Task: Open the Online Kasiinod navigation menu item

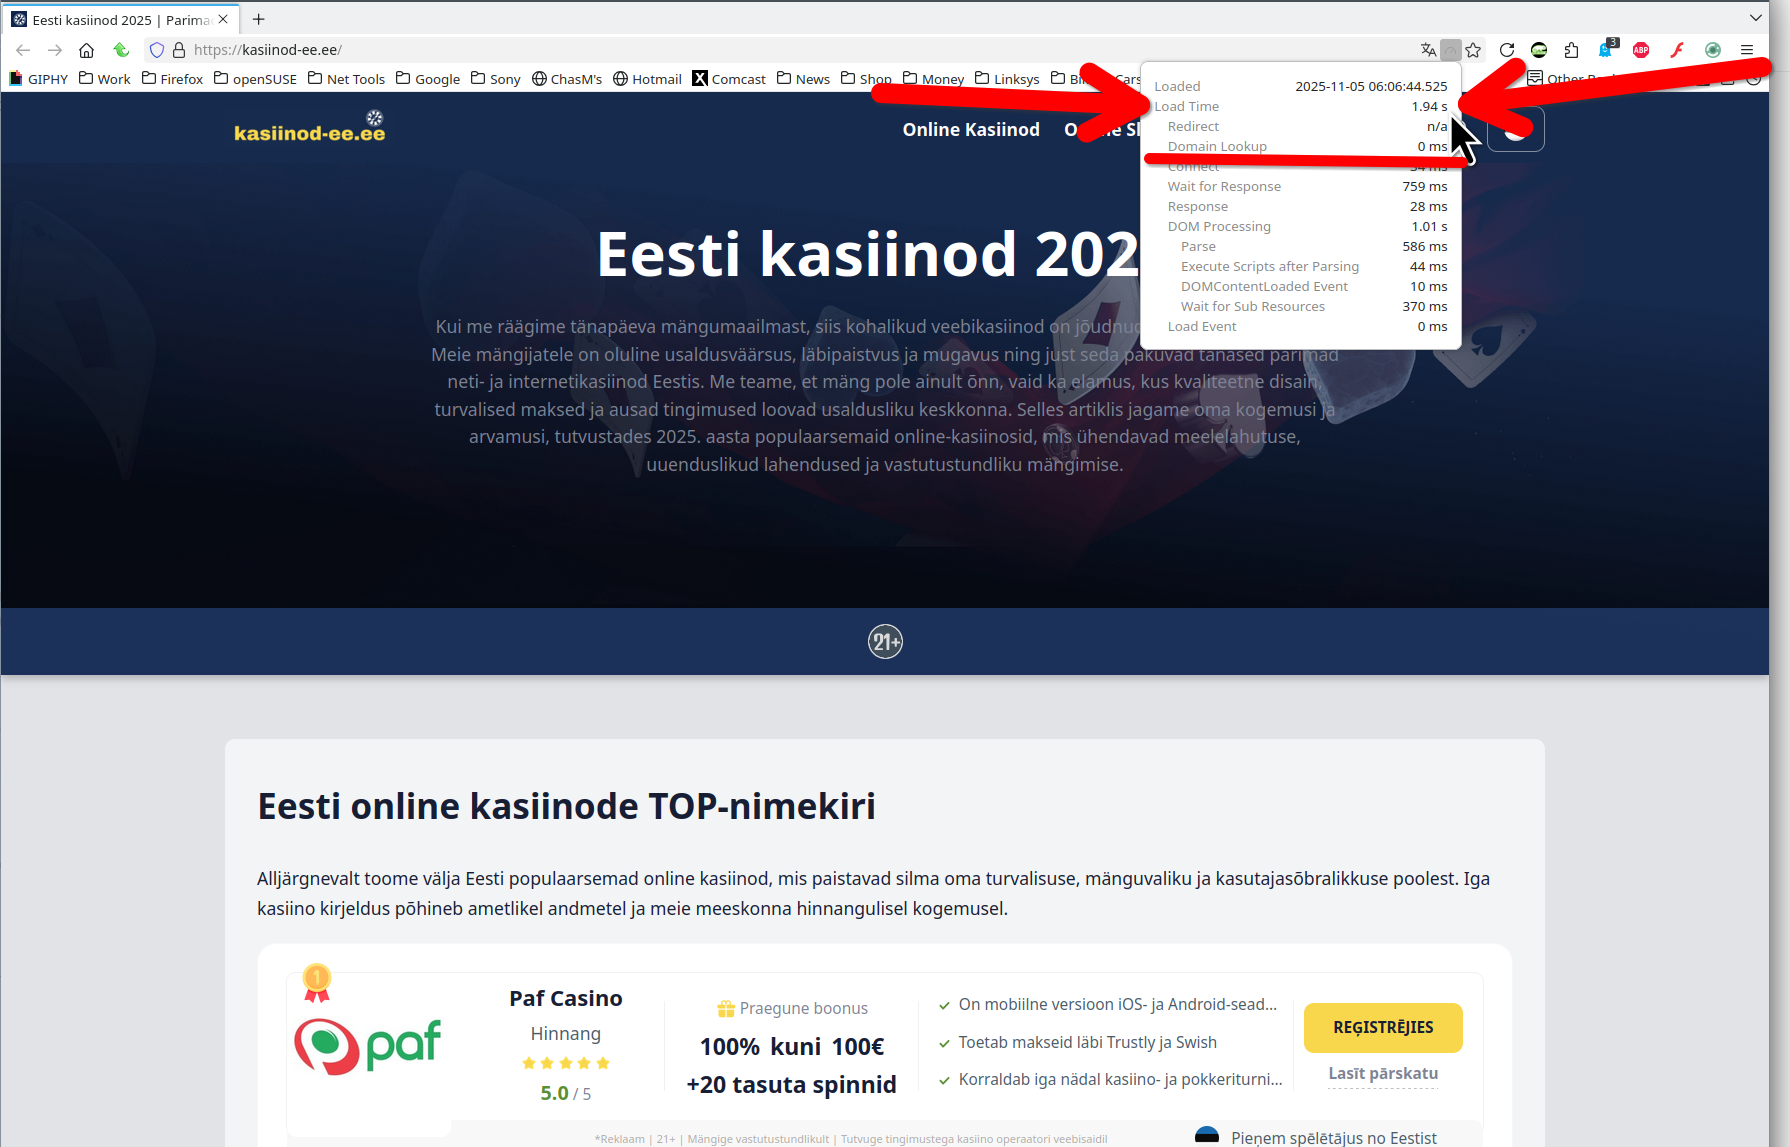Action: pyautogui.click(x=971, y=130)
